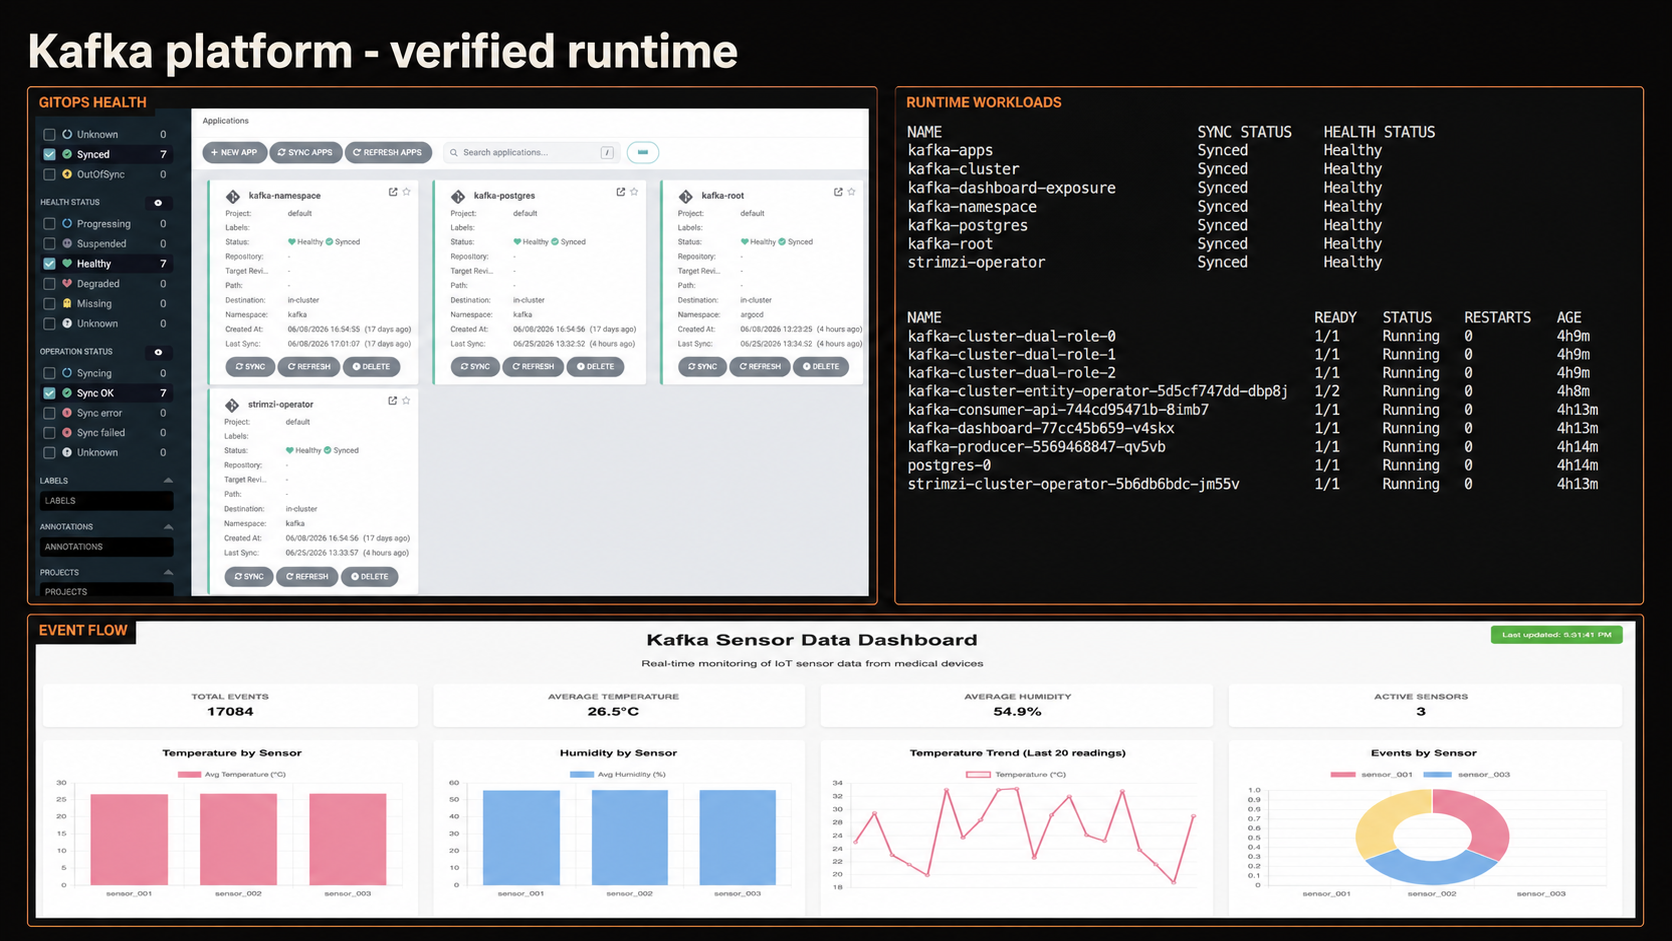
Task: Click the Labels filter input
Action: (x=106, y=501)
